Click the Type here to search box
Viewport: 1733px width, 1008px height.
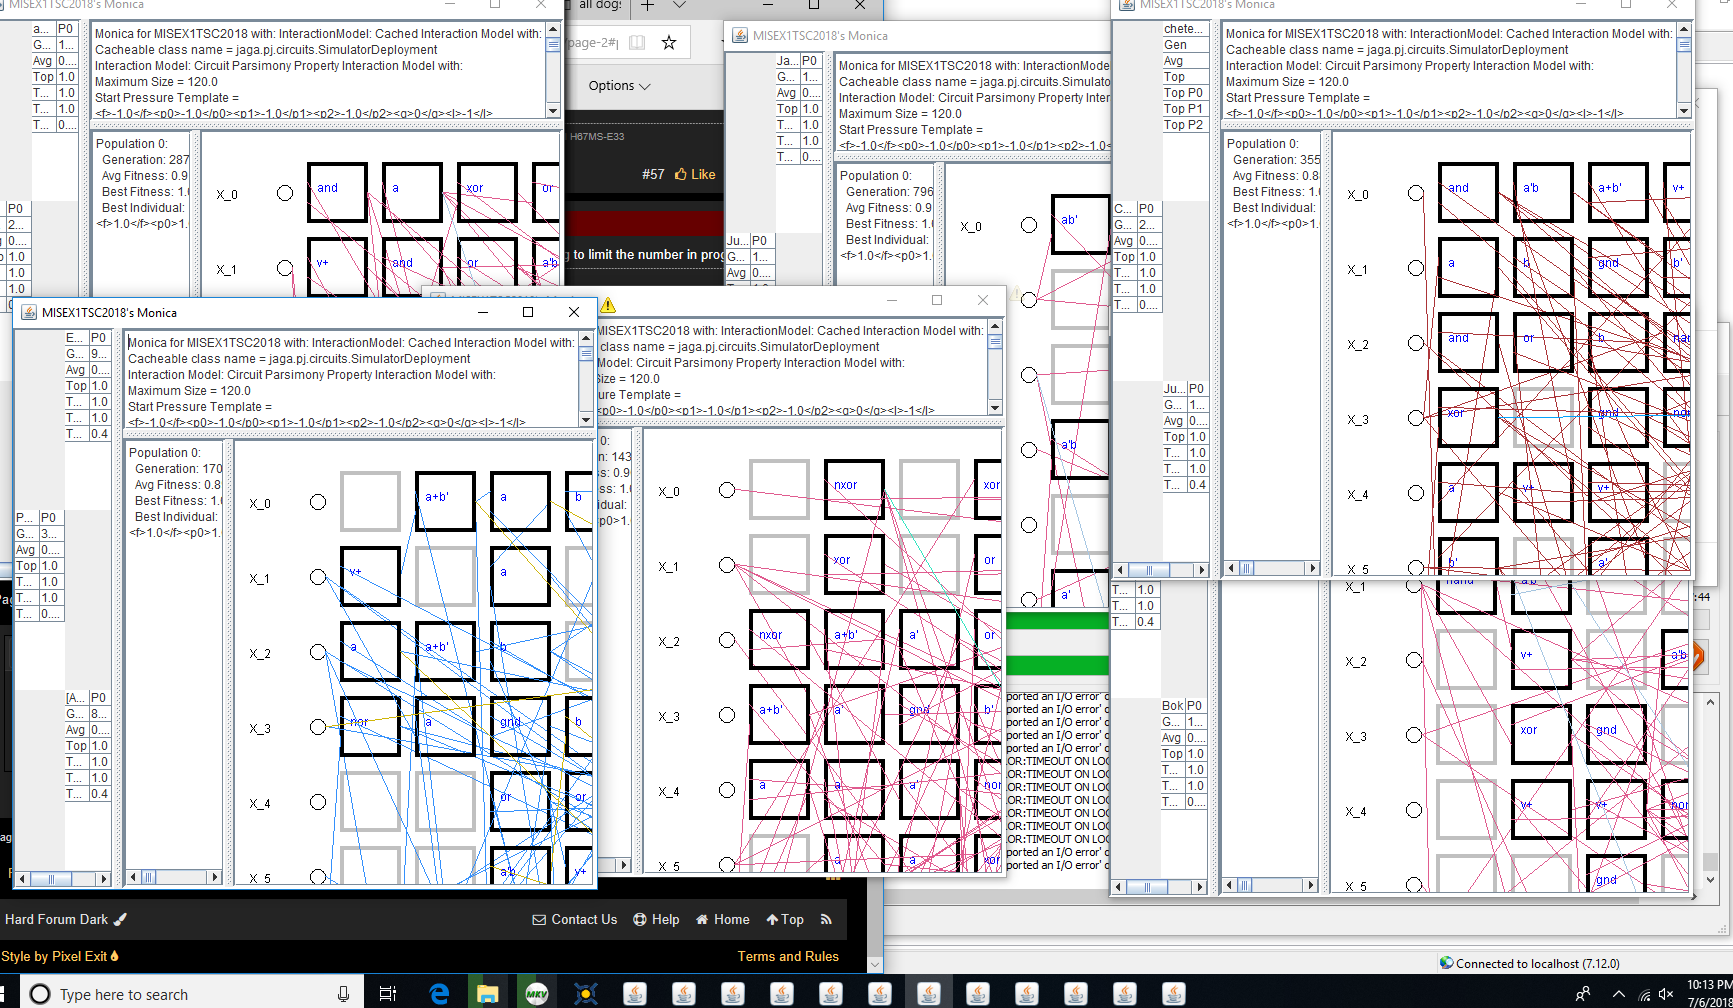190,994
